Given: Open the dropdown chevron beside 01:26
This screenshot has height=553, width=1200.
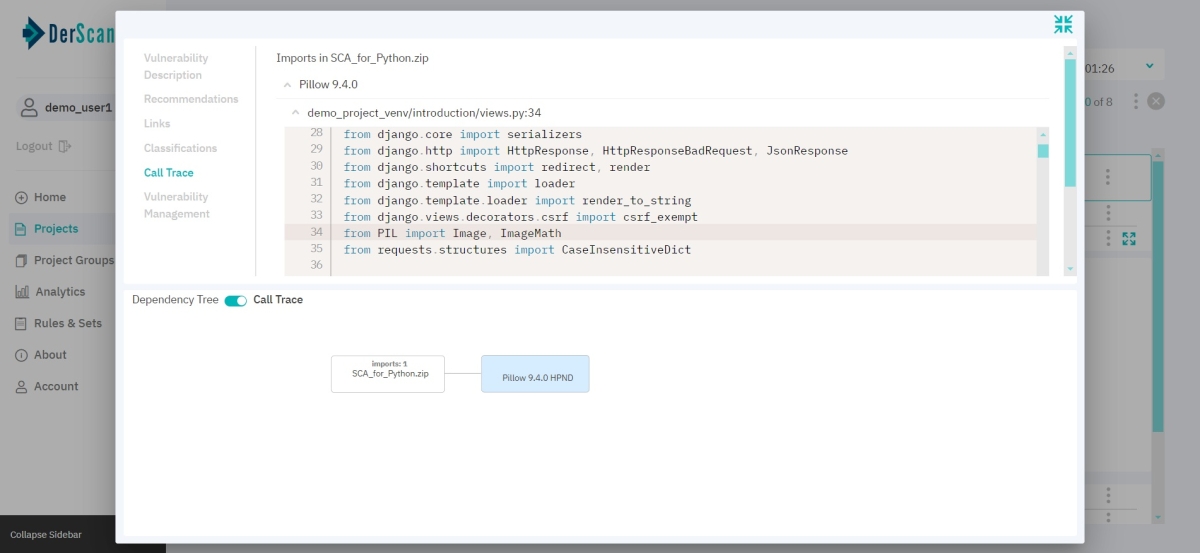Looking at the screenshot, I should tap(1149, 67).
